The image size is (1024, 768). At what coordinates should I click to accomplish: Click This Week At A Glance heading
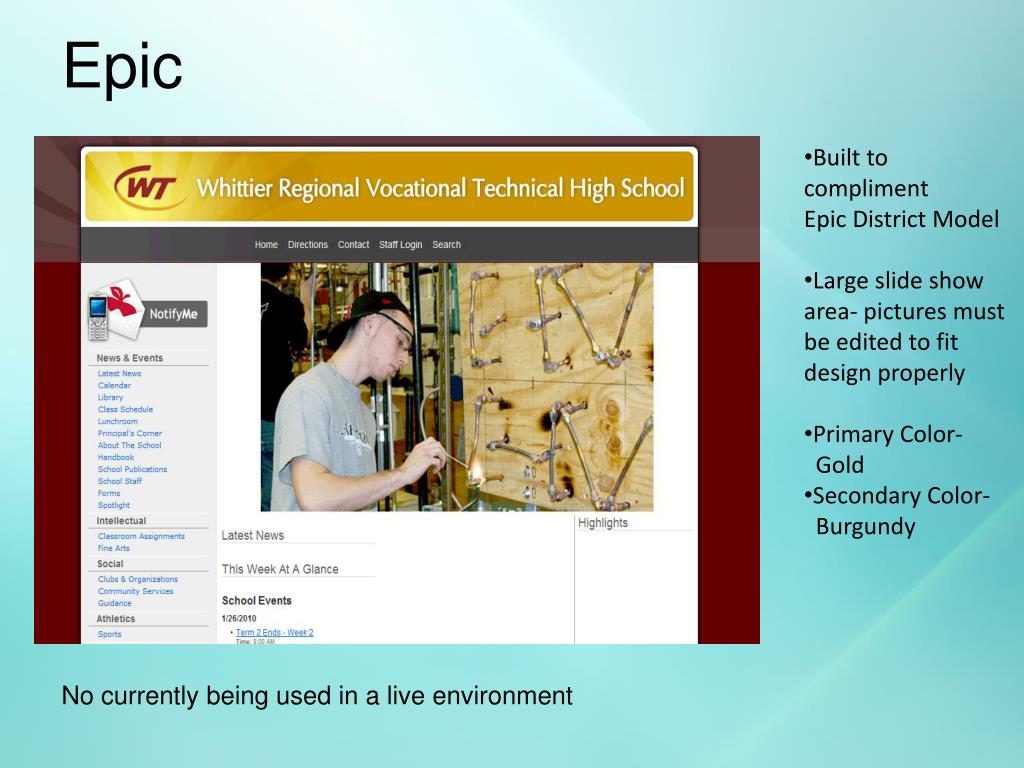click(x=280, y=569)
